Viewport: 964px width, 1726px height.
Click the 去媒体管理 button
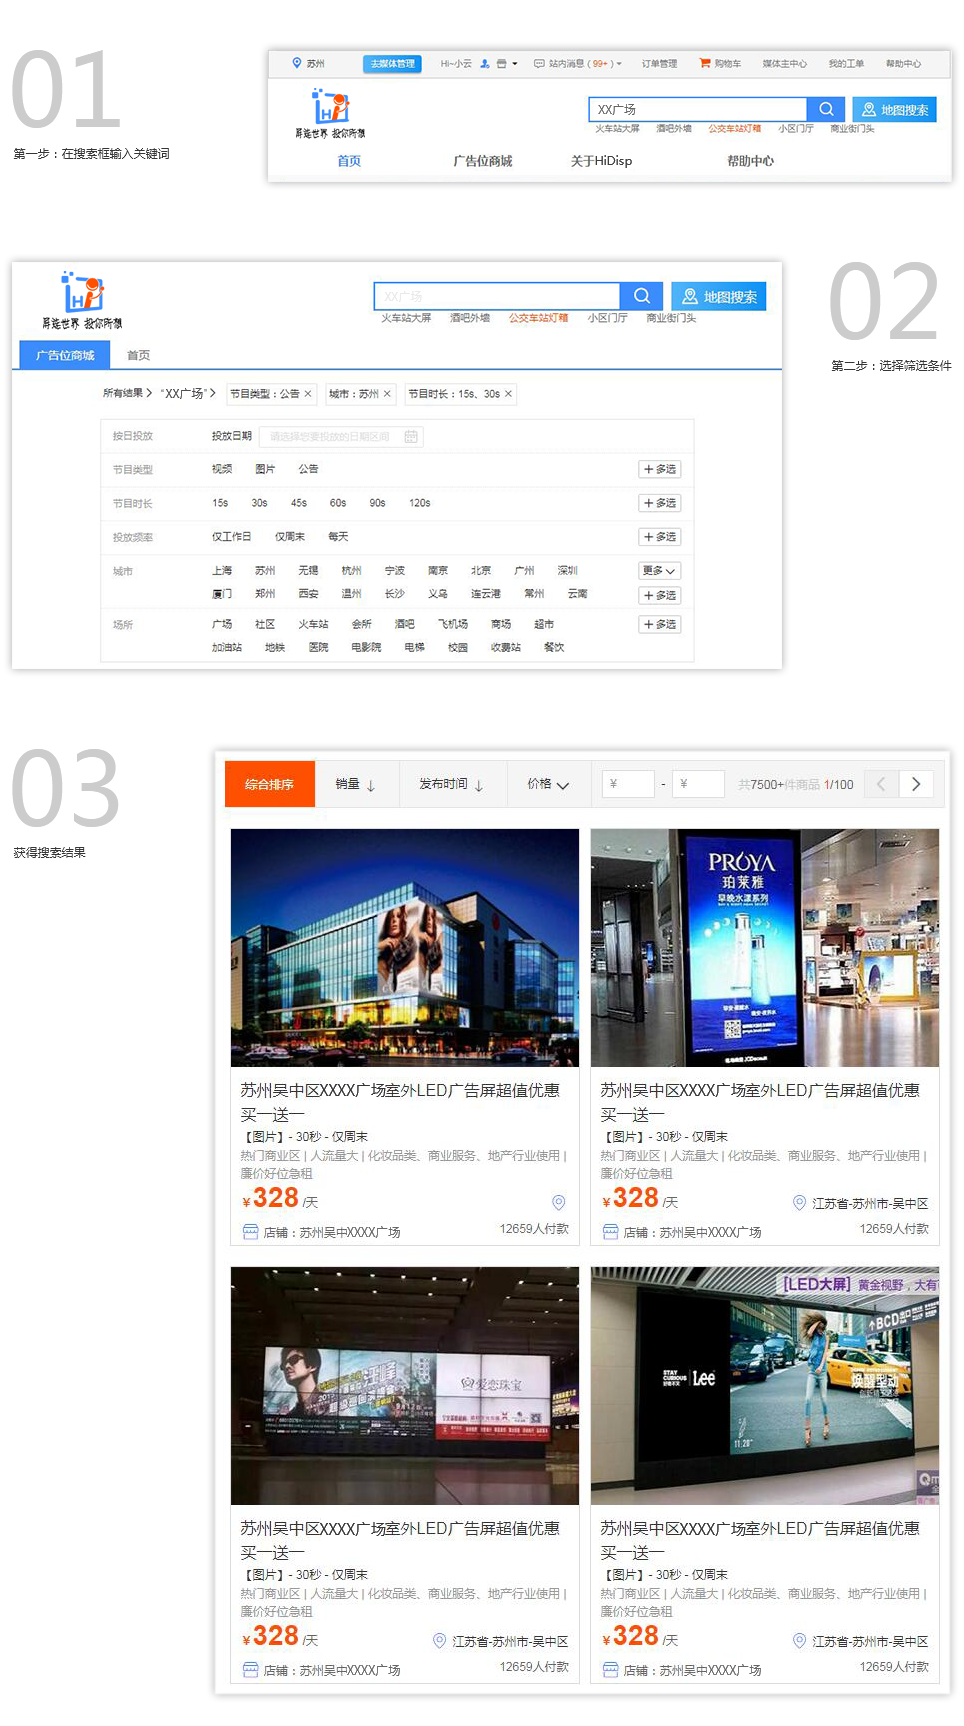coord(392,64)
